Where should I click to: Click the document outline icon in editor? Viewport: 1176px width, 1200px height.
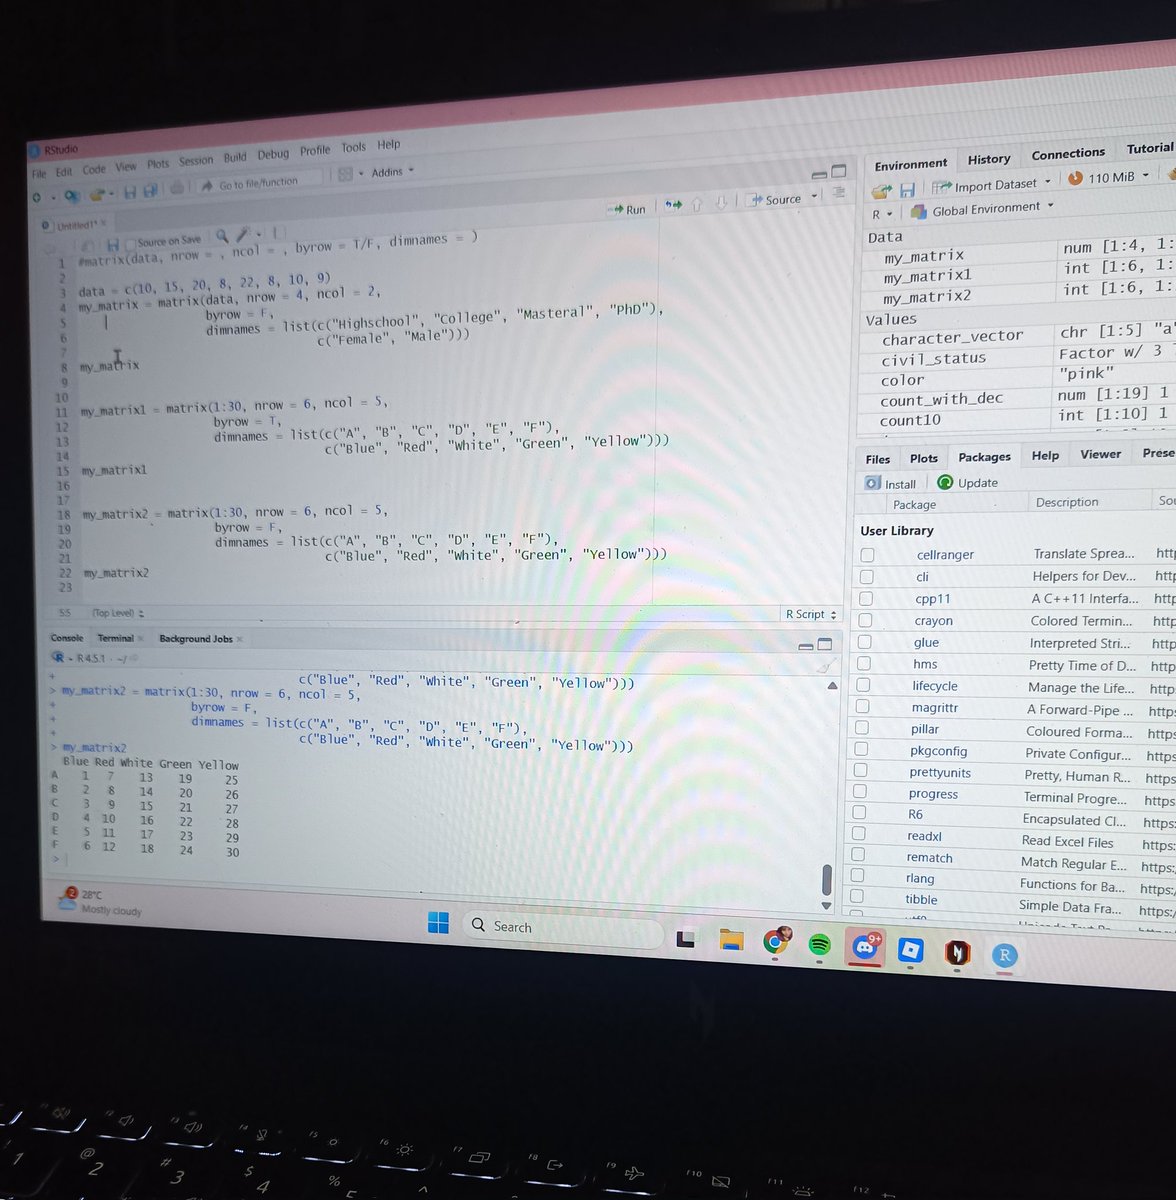click(839, 192)
